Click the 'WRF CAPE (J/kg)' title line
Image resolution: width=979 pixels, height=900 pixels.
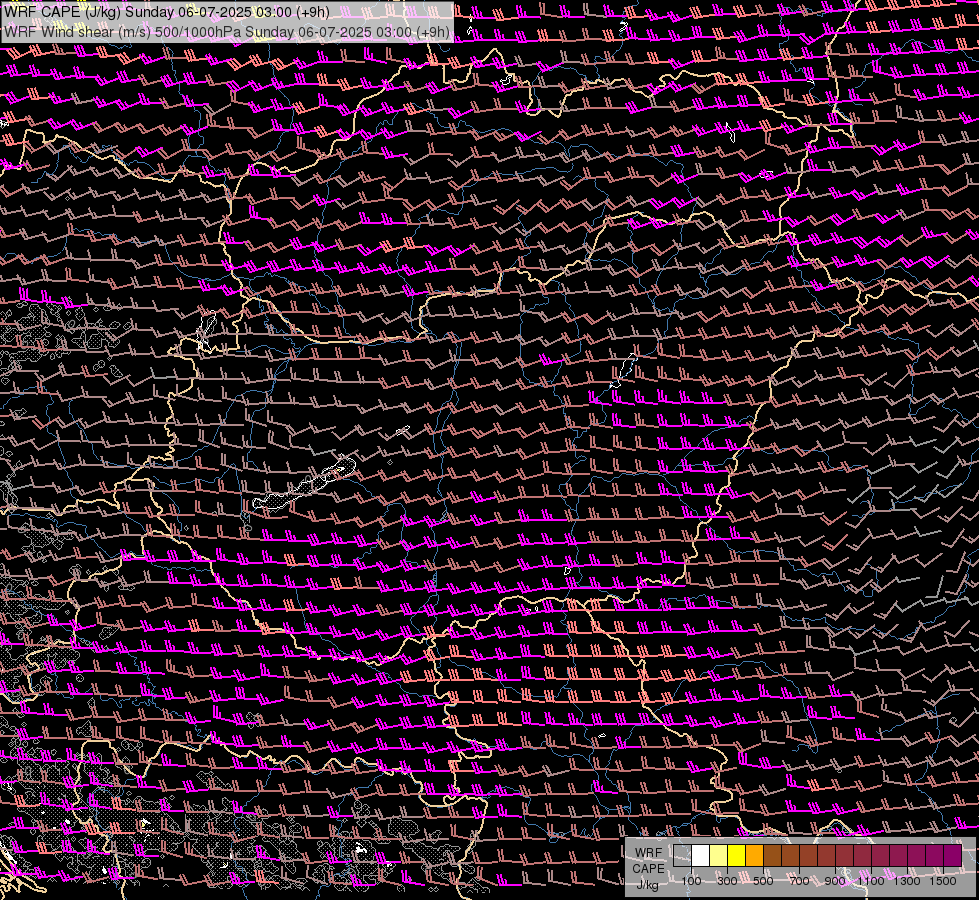click(x=167, y=12)
